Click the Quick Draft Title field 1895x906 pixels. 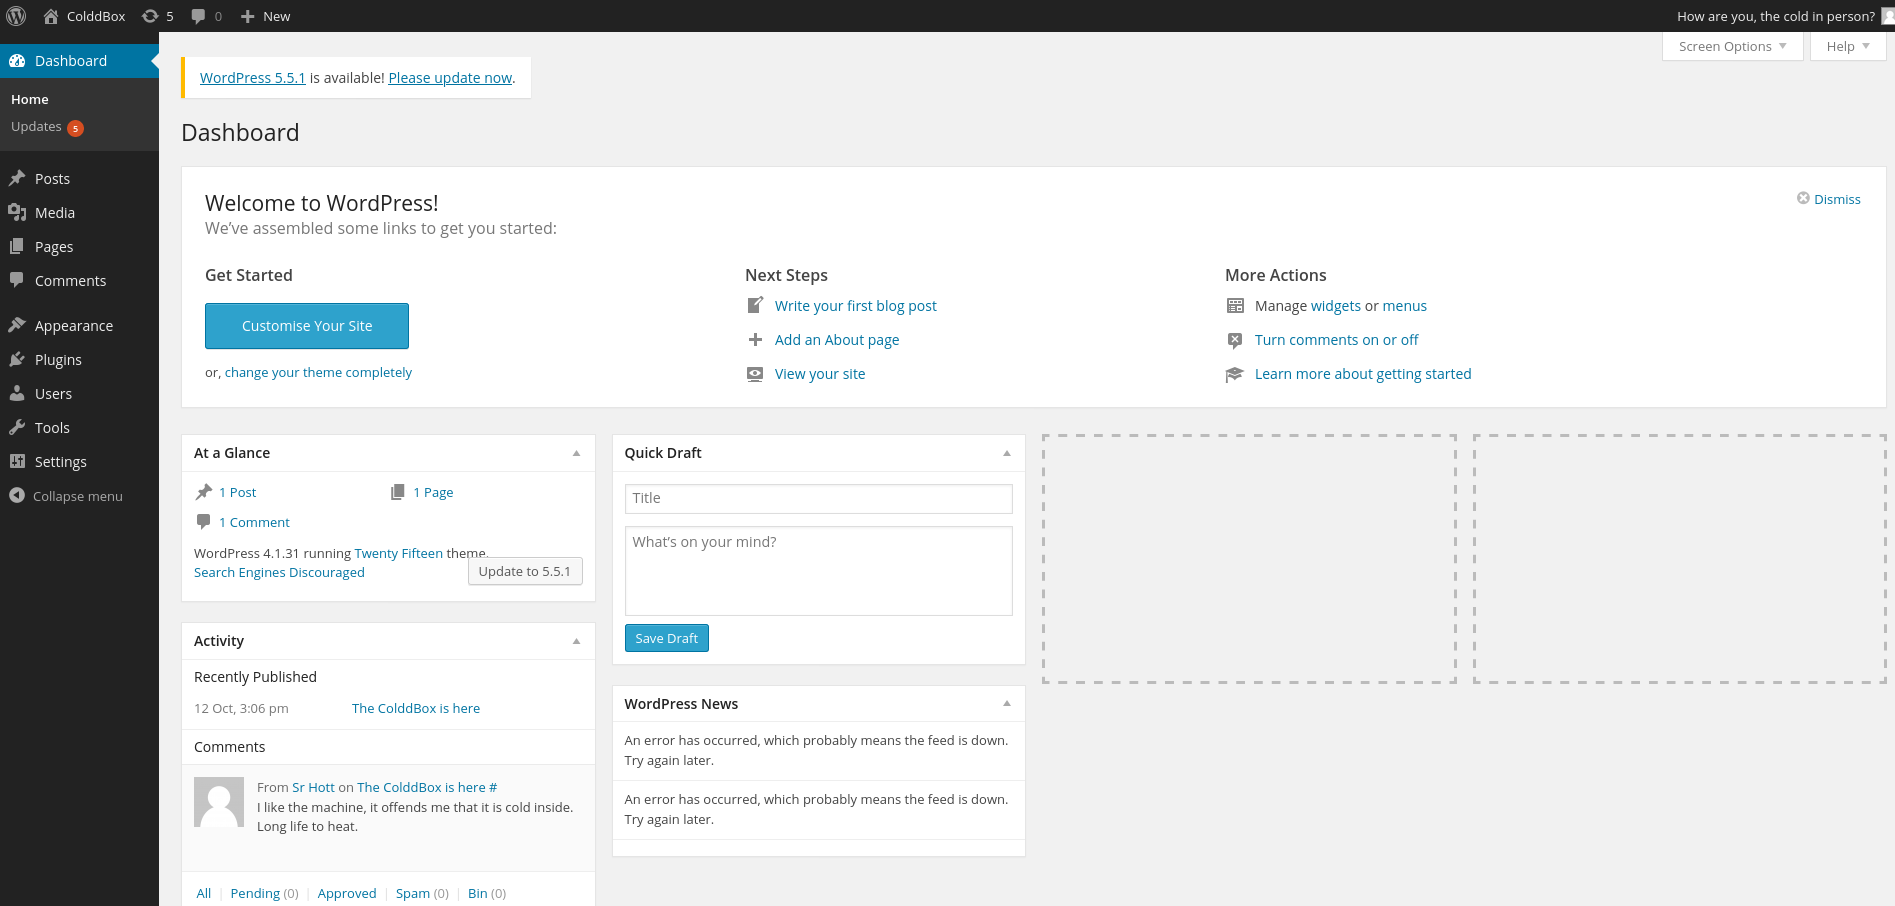818,498
